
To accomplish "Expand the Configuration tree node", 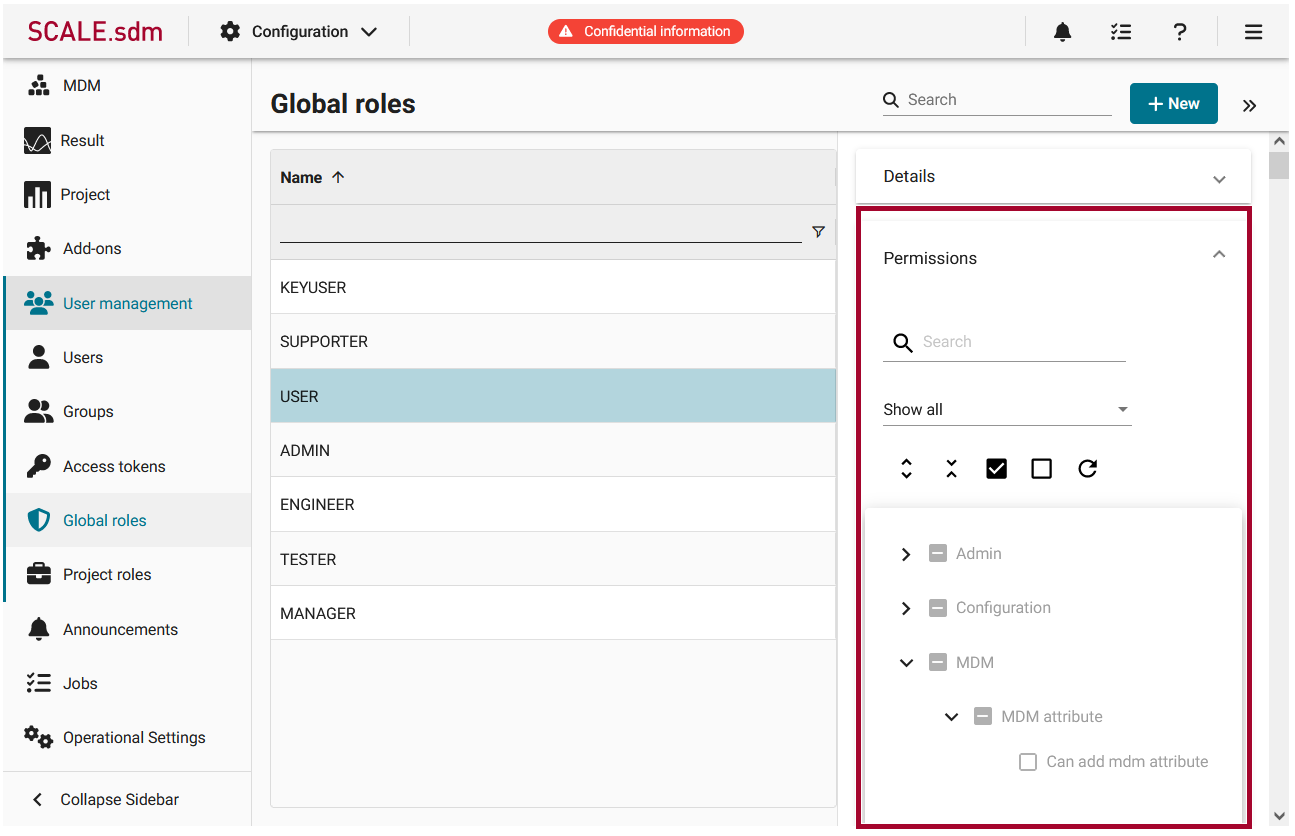I will pyautogui.click(x=906, y=608).
